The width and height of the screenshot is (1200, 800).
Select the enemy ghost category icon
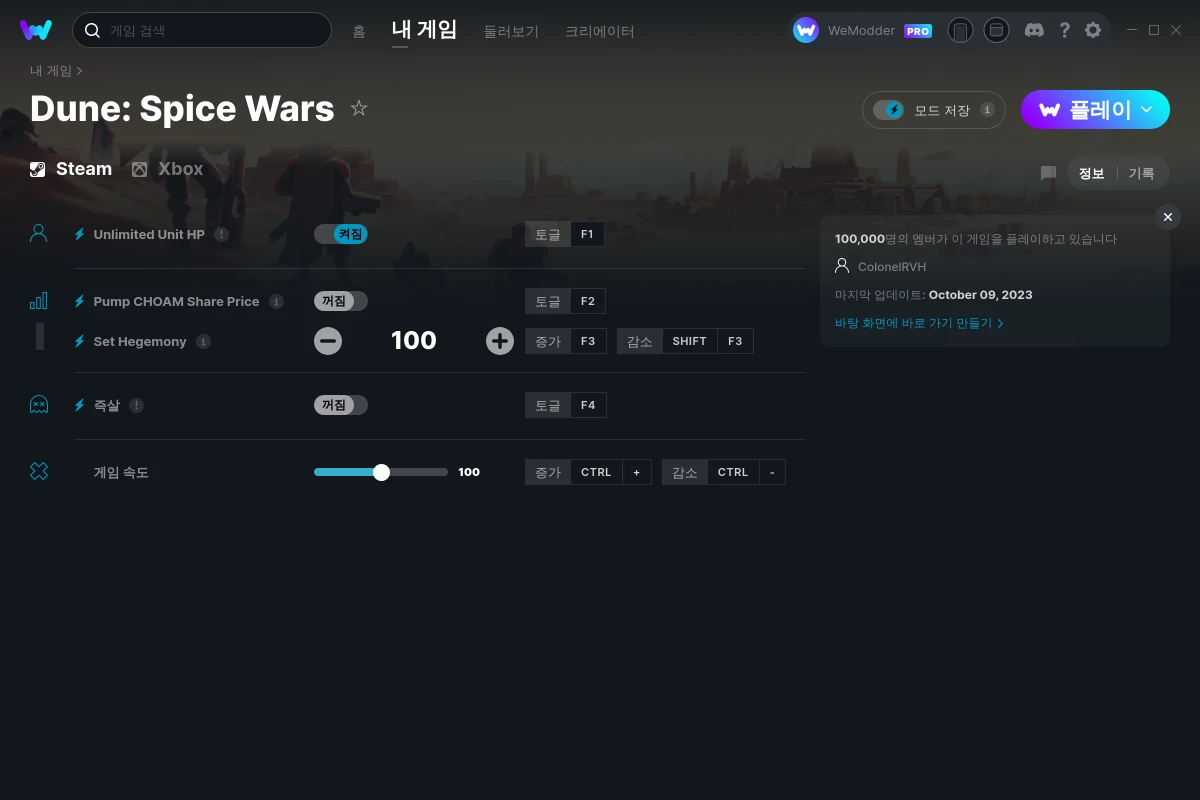pyautogui.click(x=39, y=404)
